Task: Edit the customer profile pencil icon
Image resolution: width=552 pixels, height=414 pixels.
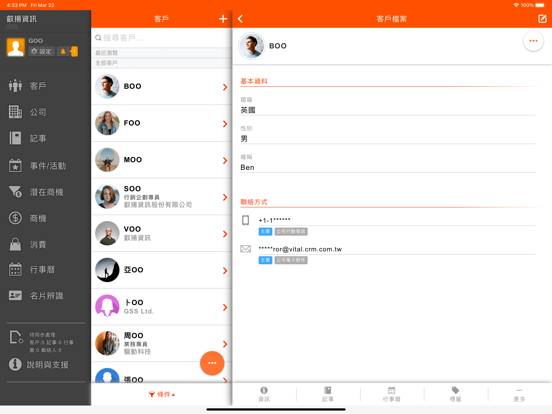Action: click(542, 19)
